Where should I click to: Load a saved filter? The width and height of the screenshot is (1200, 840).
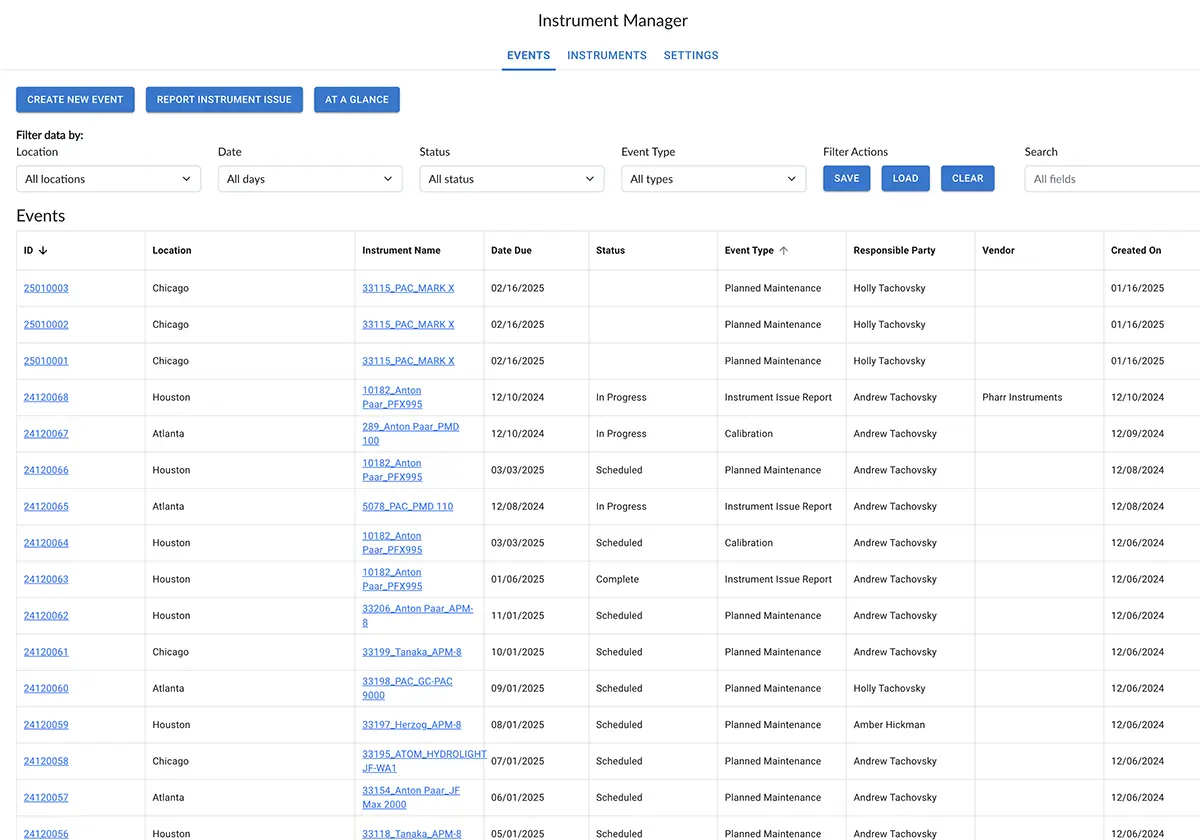[x=906, y=179]
